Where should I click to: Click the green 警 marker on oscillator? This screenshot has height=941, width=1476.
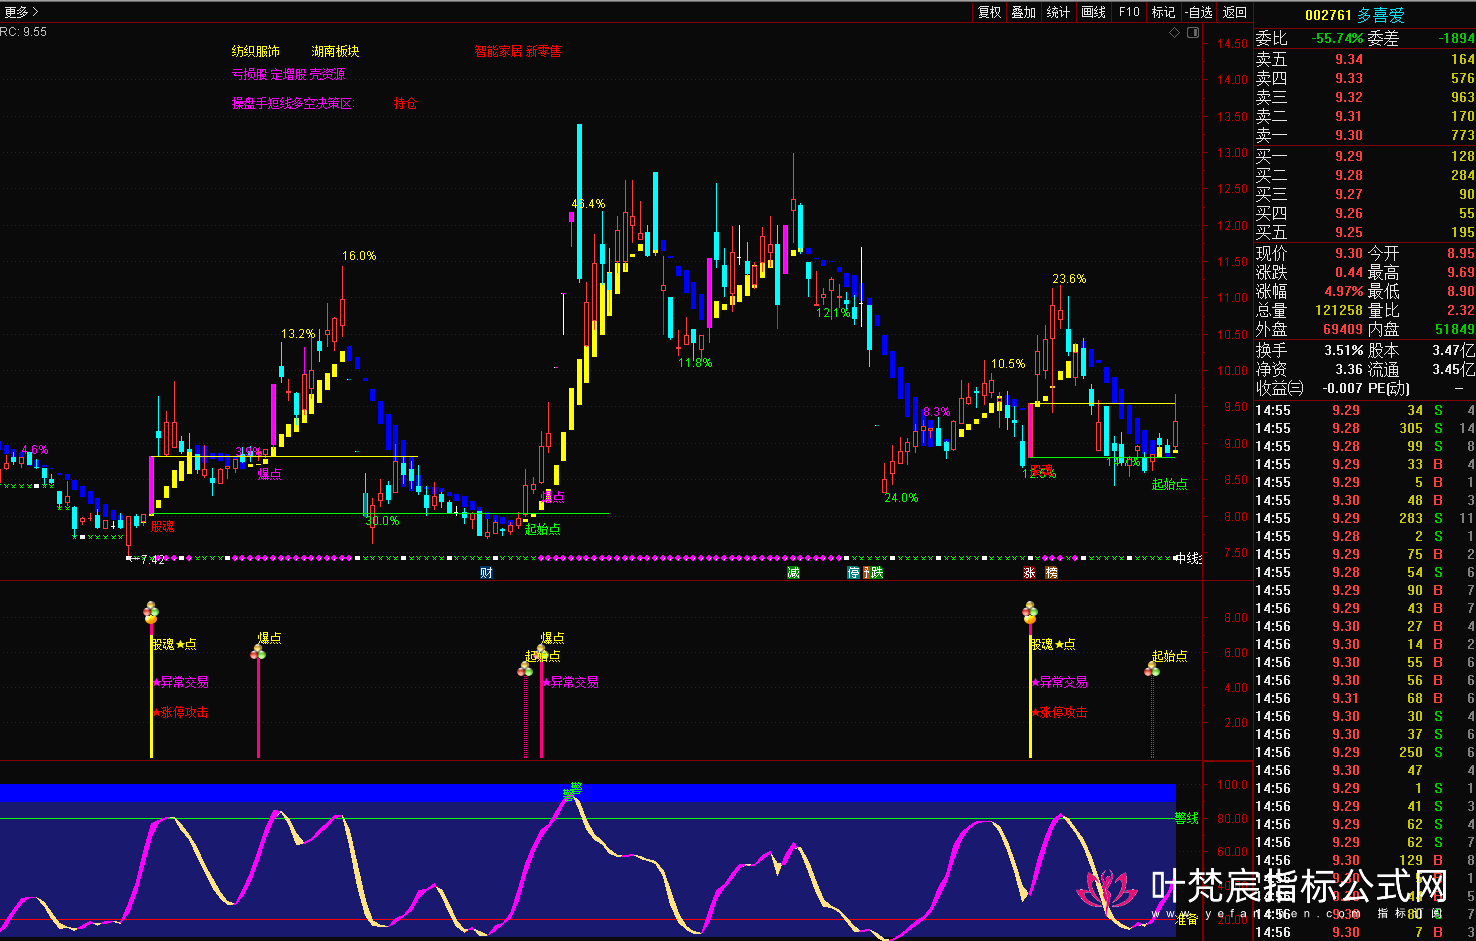[573, 790]
